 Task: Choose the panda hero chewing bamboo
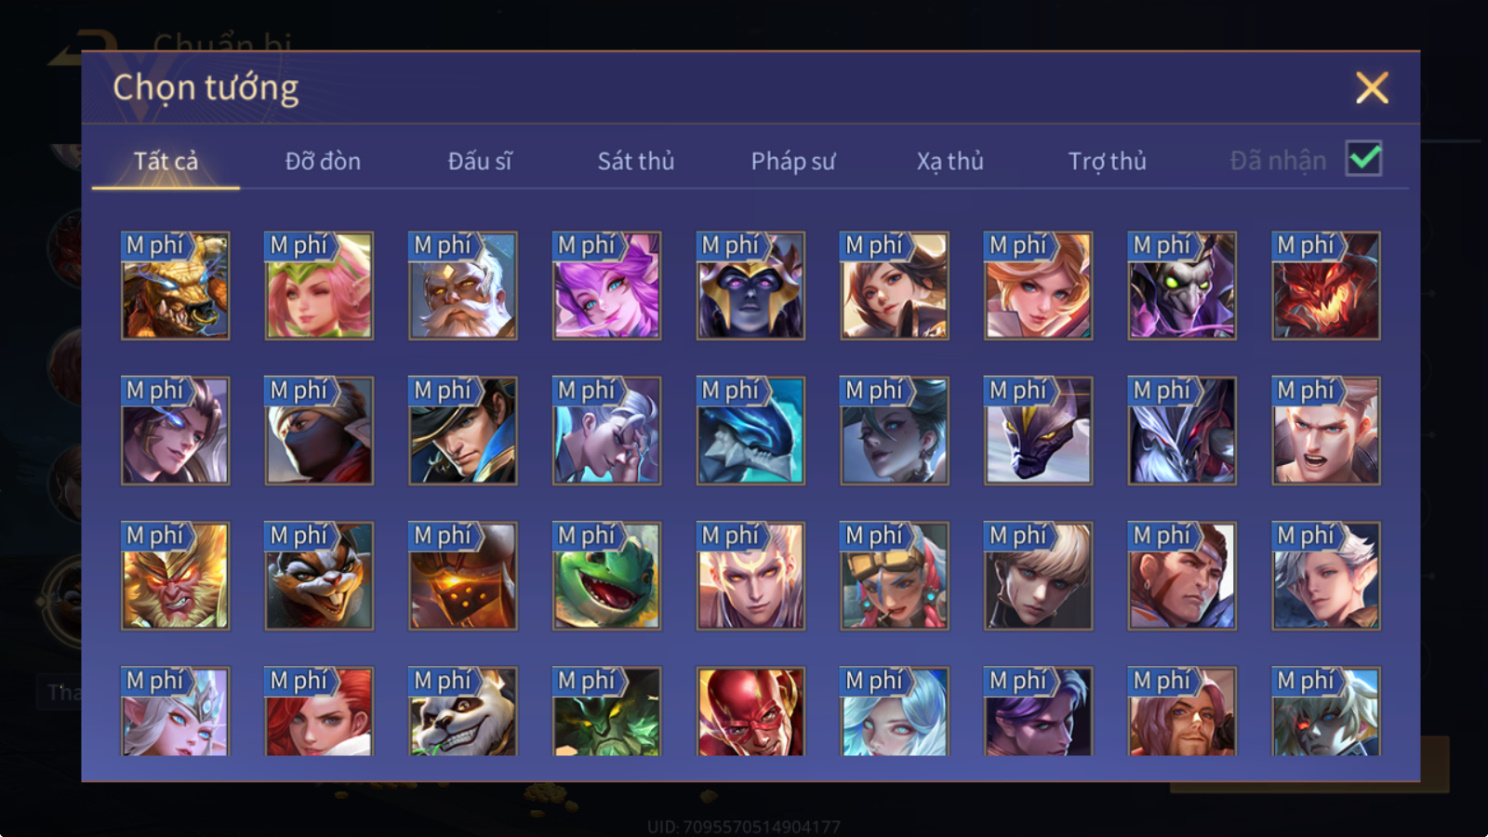(463, 711)
